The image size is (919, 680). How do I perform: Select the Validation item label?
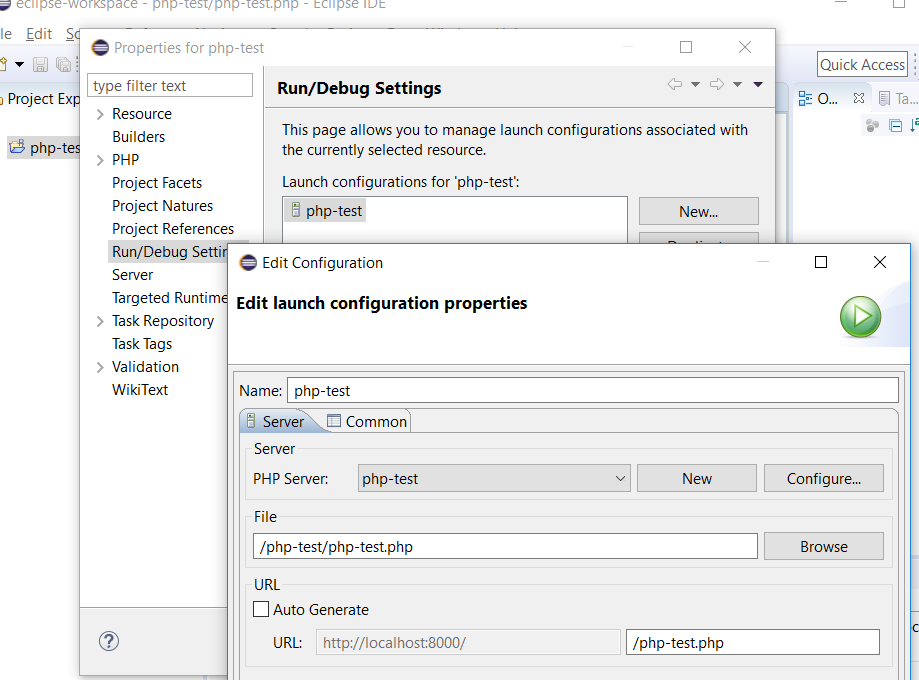[145, 367]
